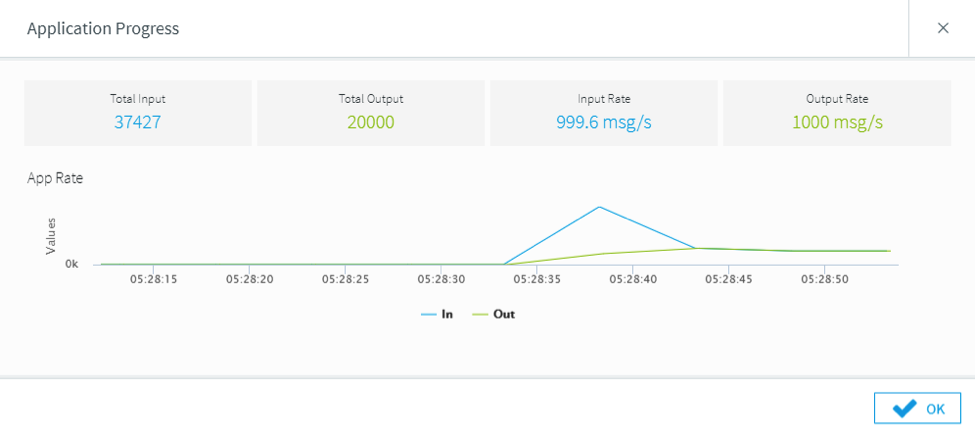
Task: Click the 05:28:25 time axis label
Action: [345, 280]
